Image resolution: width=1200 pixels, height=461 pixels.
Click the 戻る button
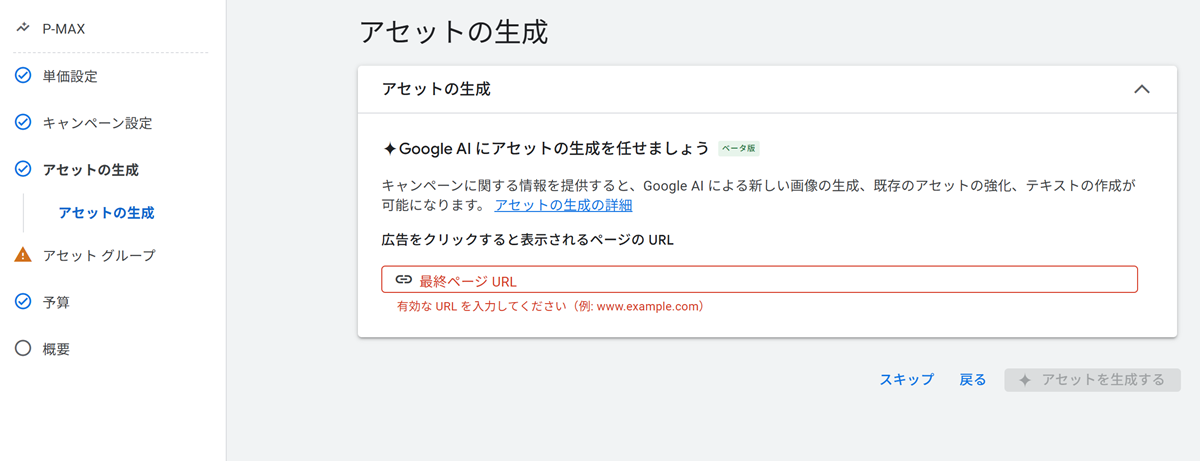pyautogui.click(x=973, y=380)
